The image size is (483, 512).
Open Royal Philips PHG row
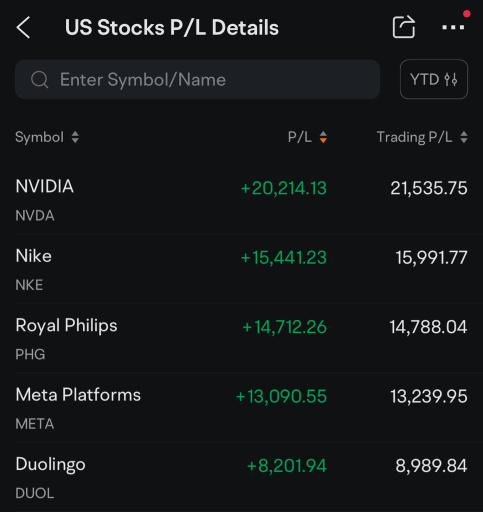click(241, 339)
